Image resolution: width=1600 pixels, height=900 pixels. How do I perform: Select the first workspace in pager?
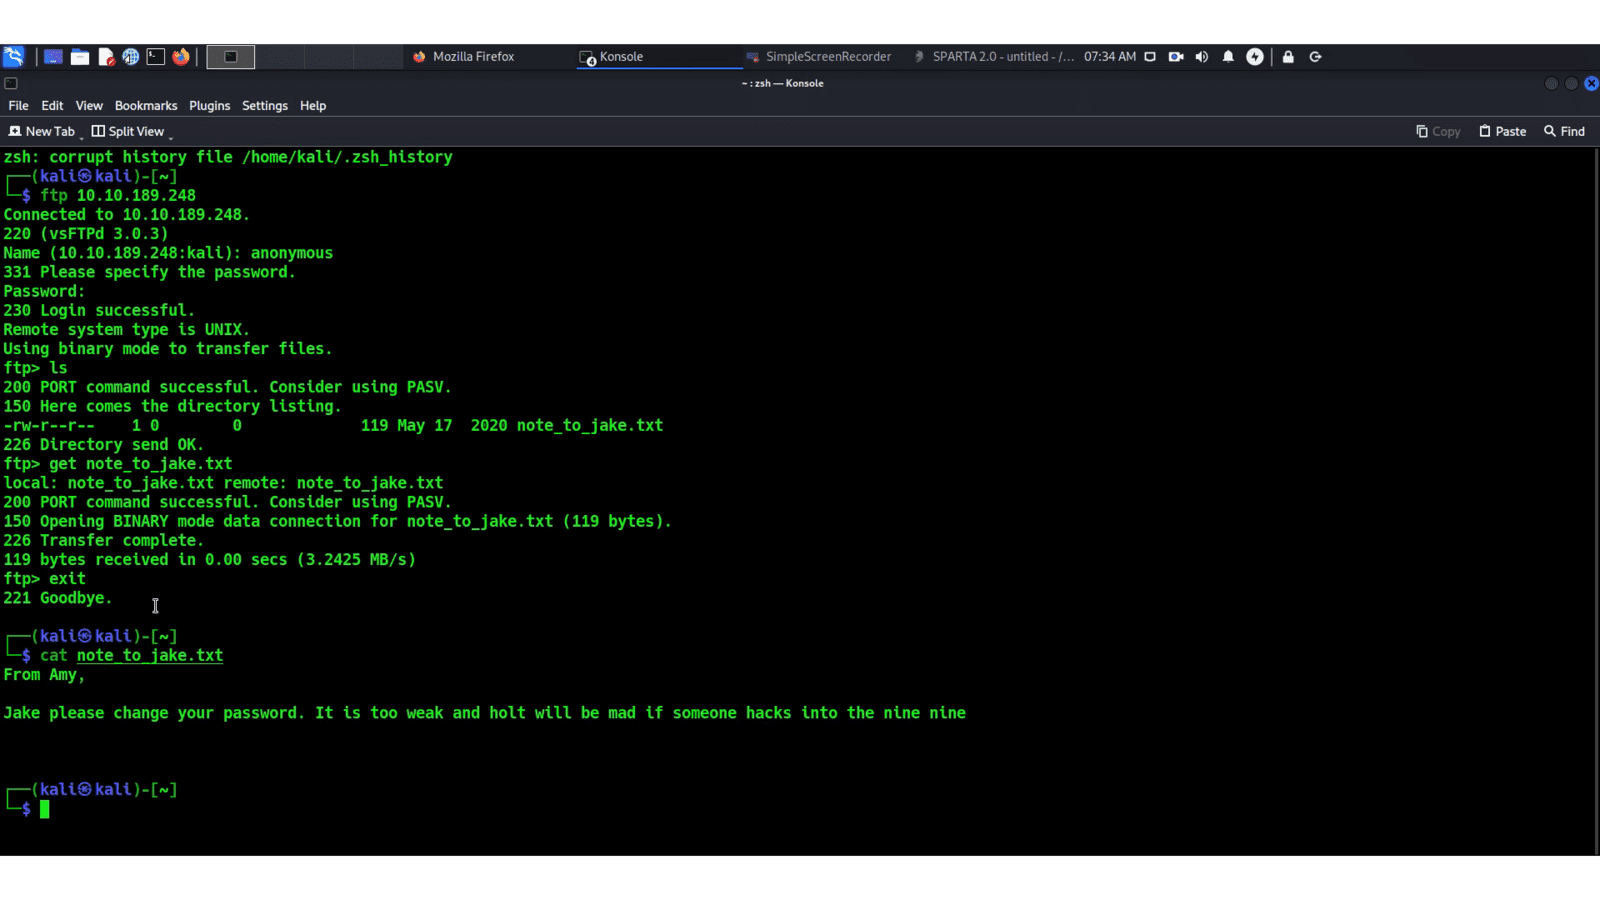[x=231, y=57]
